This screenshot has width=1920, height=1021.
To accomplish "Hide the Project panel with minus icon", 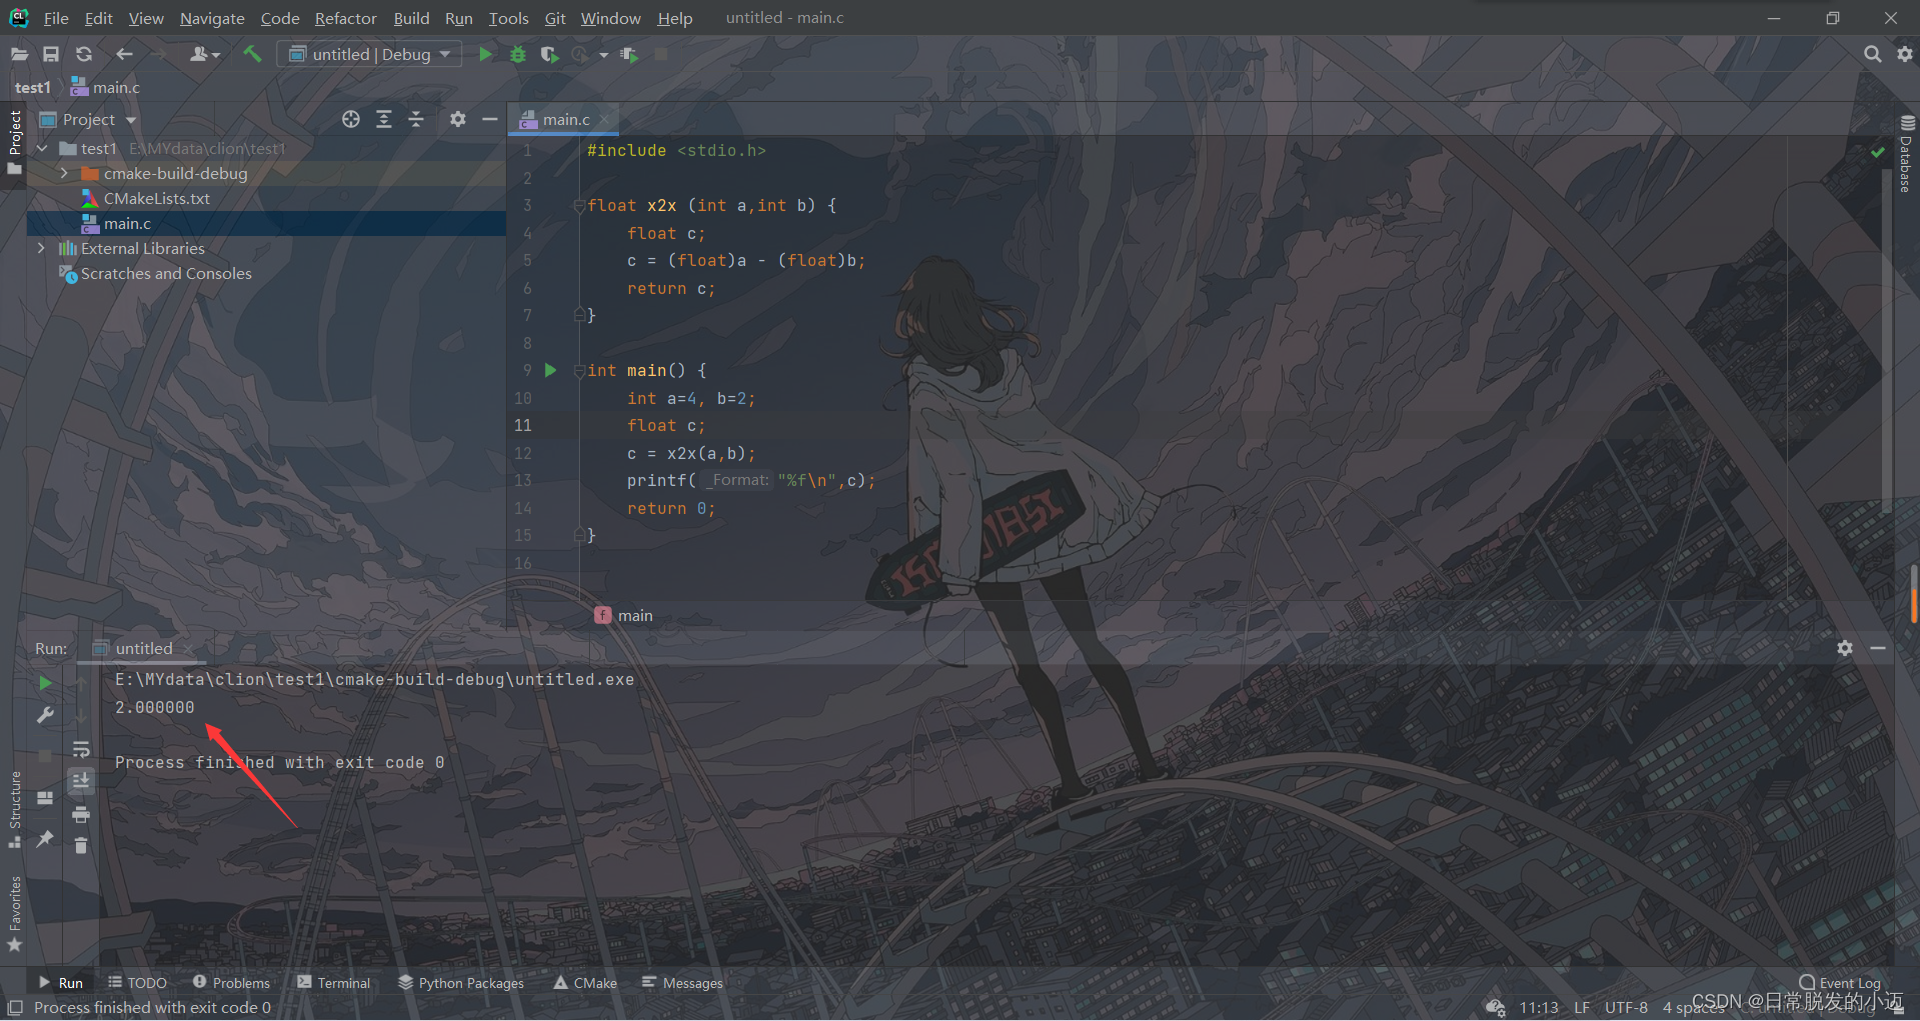I will [489, 119].
